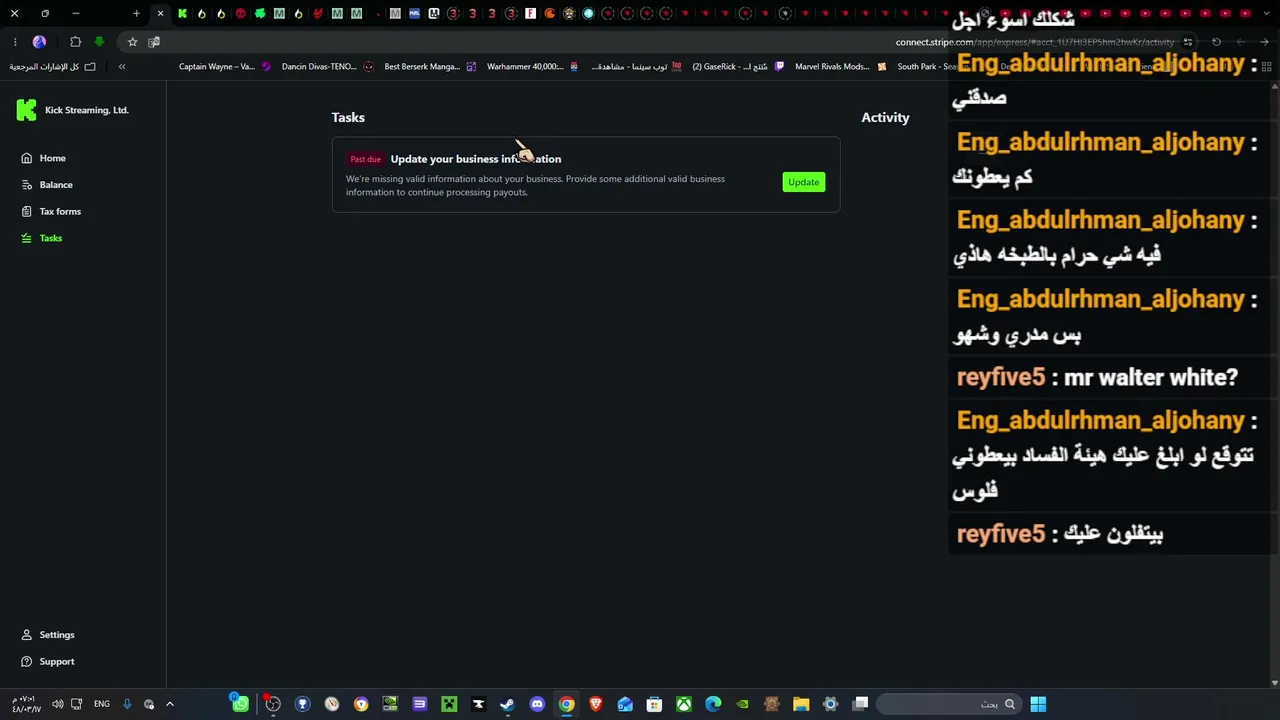Open Microsoft Store from the taskbar
Image resolution: width=1280 pixels, height=720 pixels.
pyautogui.click(x=654, y=704)
